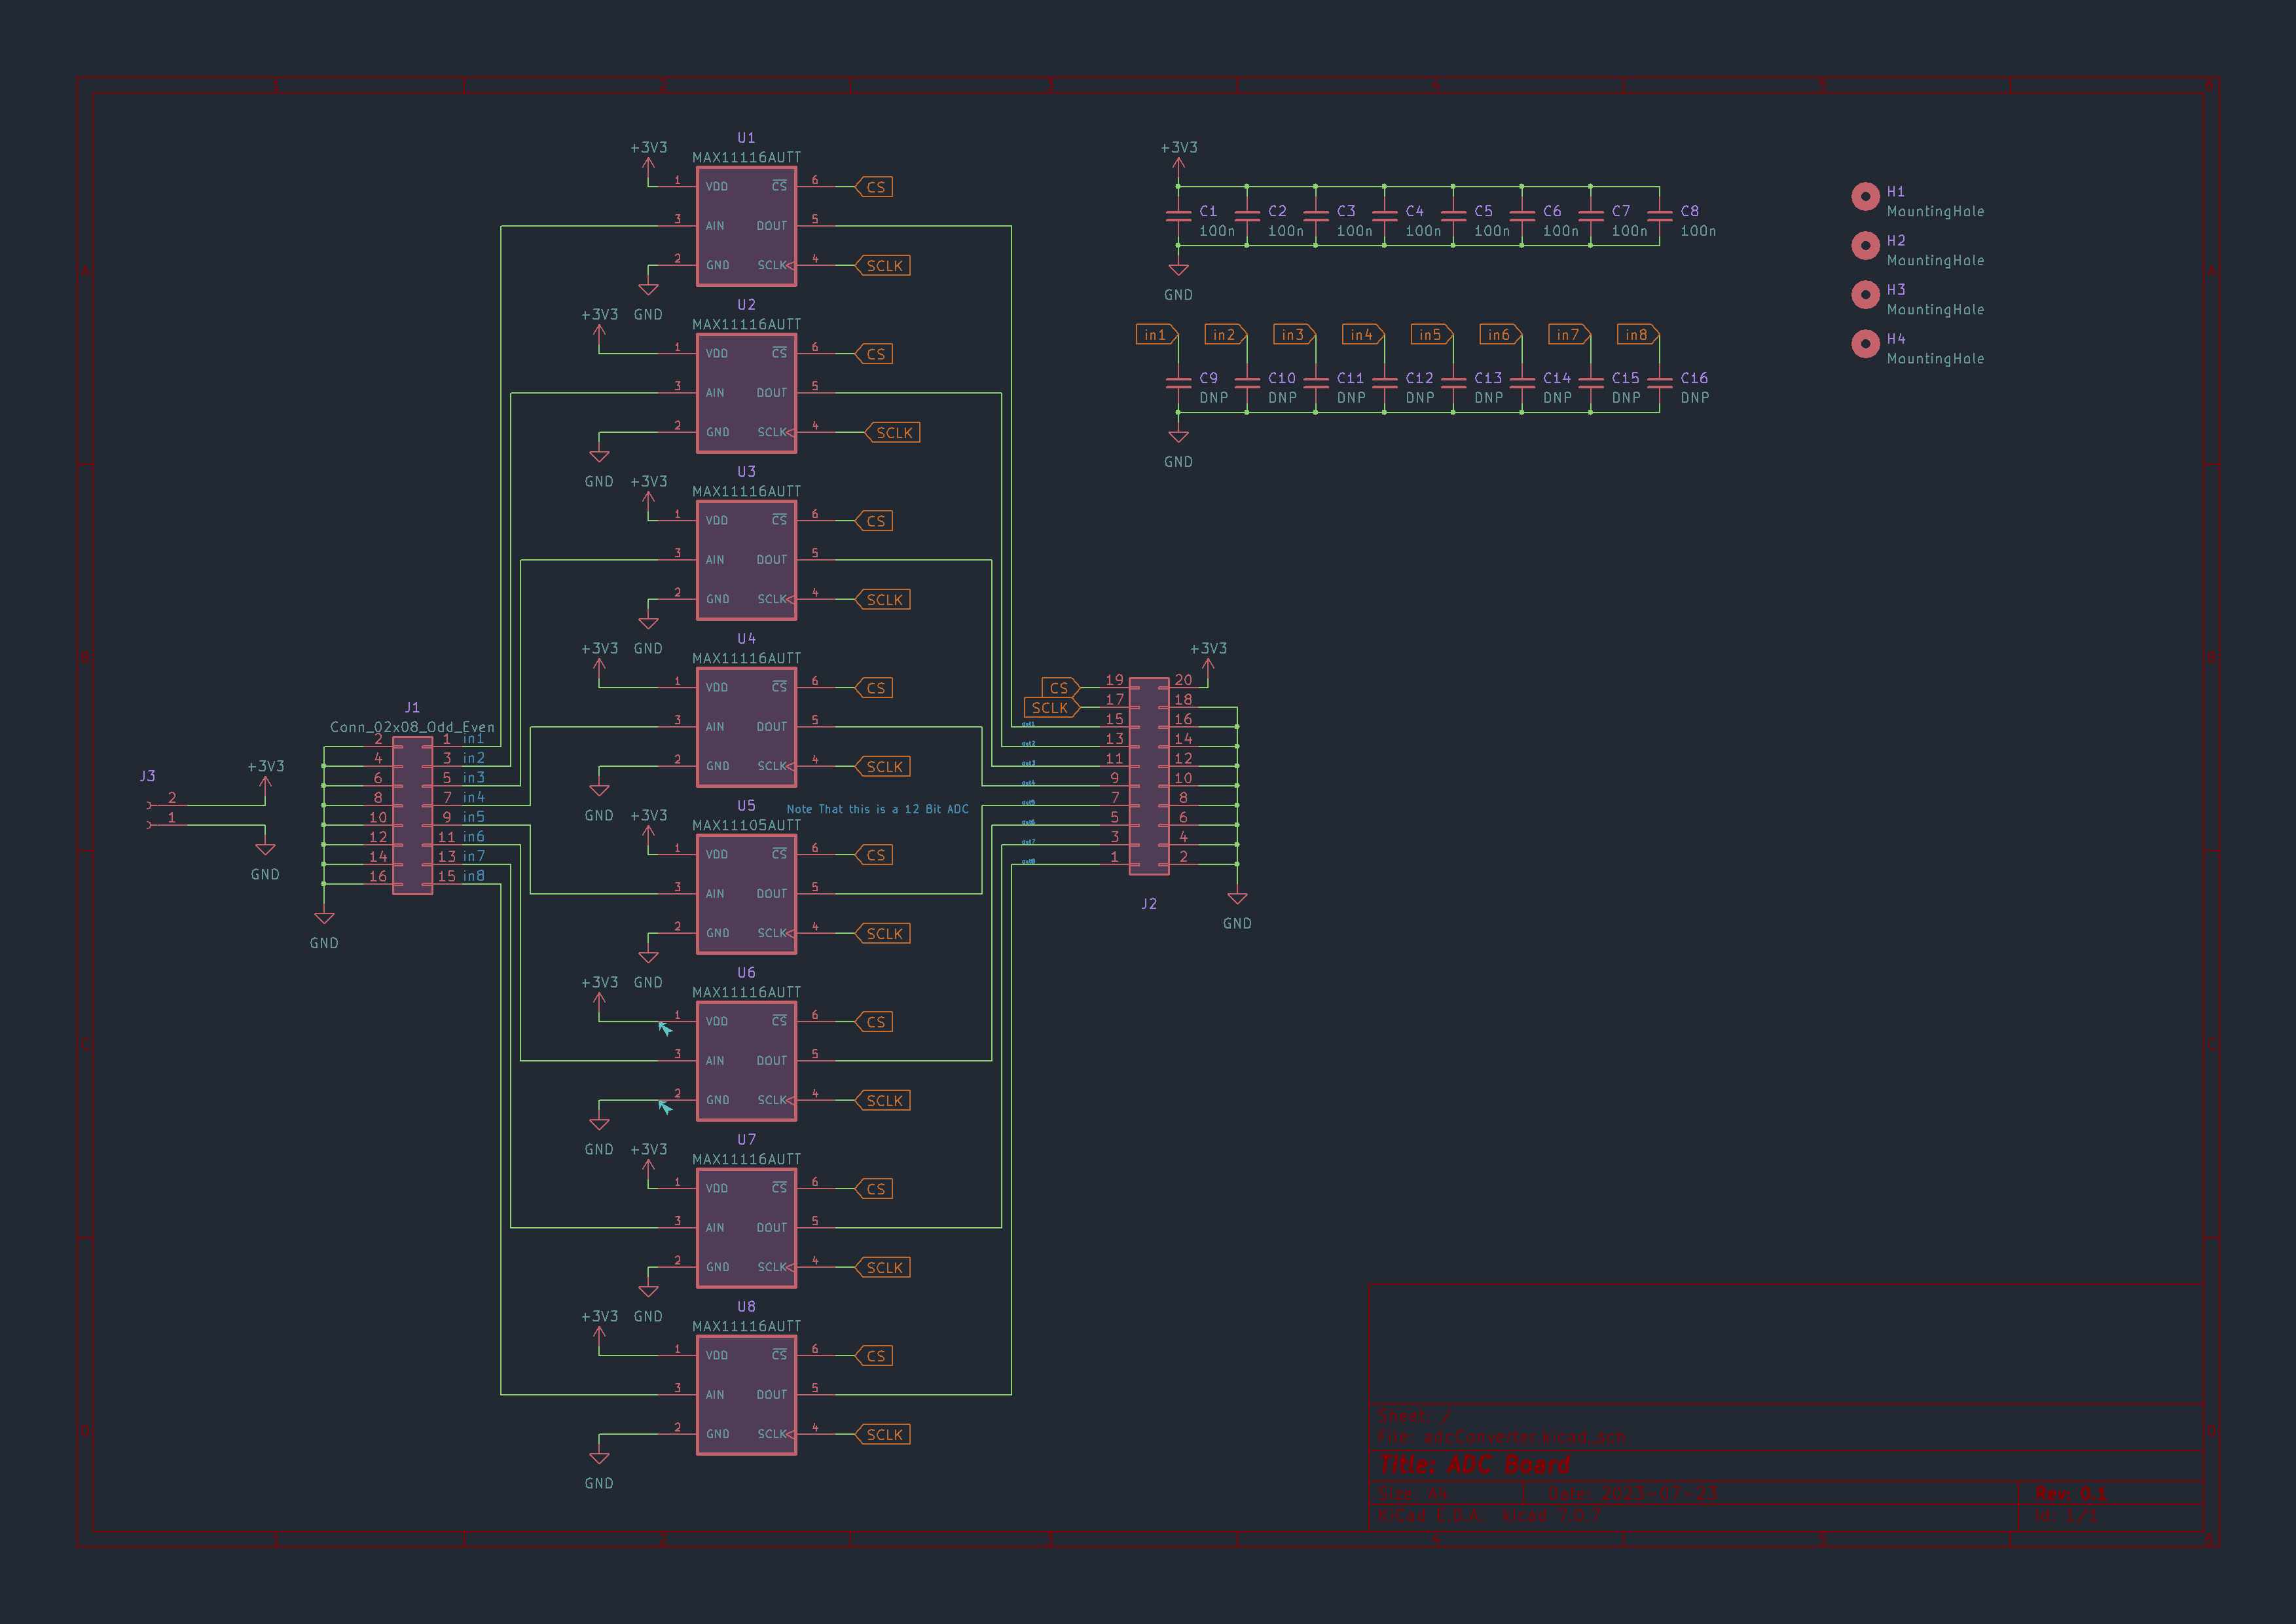Select the C9 capacitor symbol

tap(1178, 383)
